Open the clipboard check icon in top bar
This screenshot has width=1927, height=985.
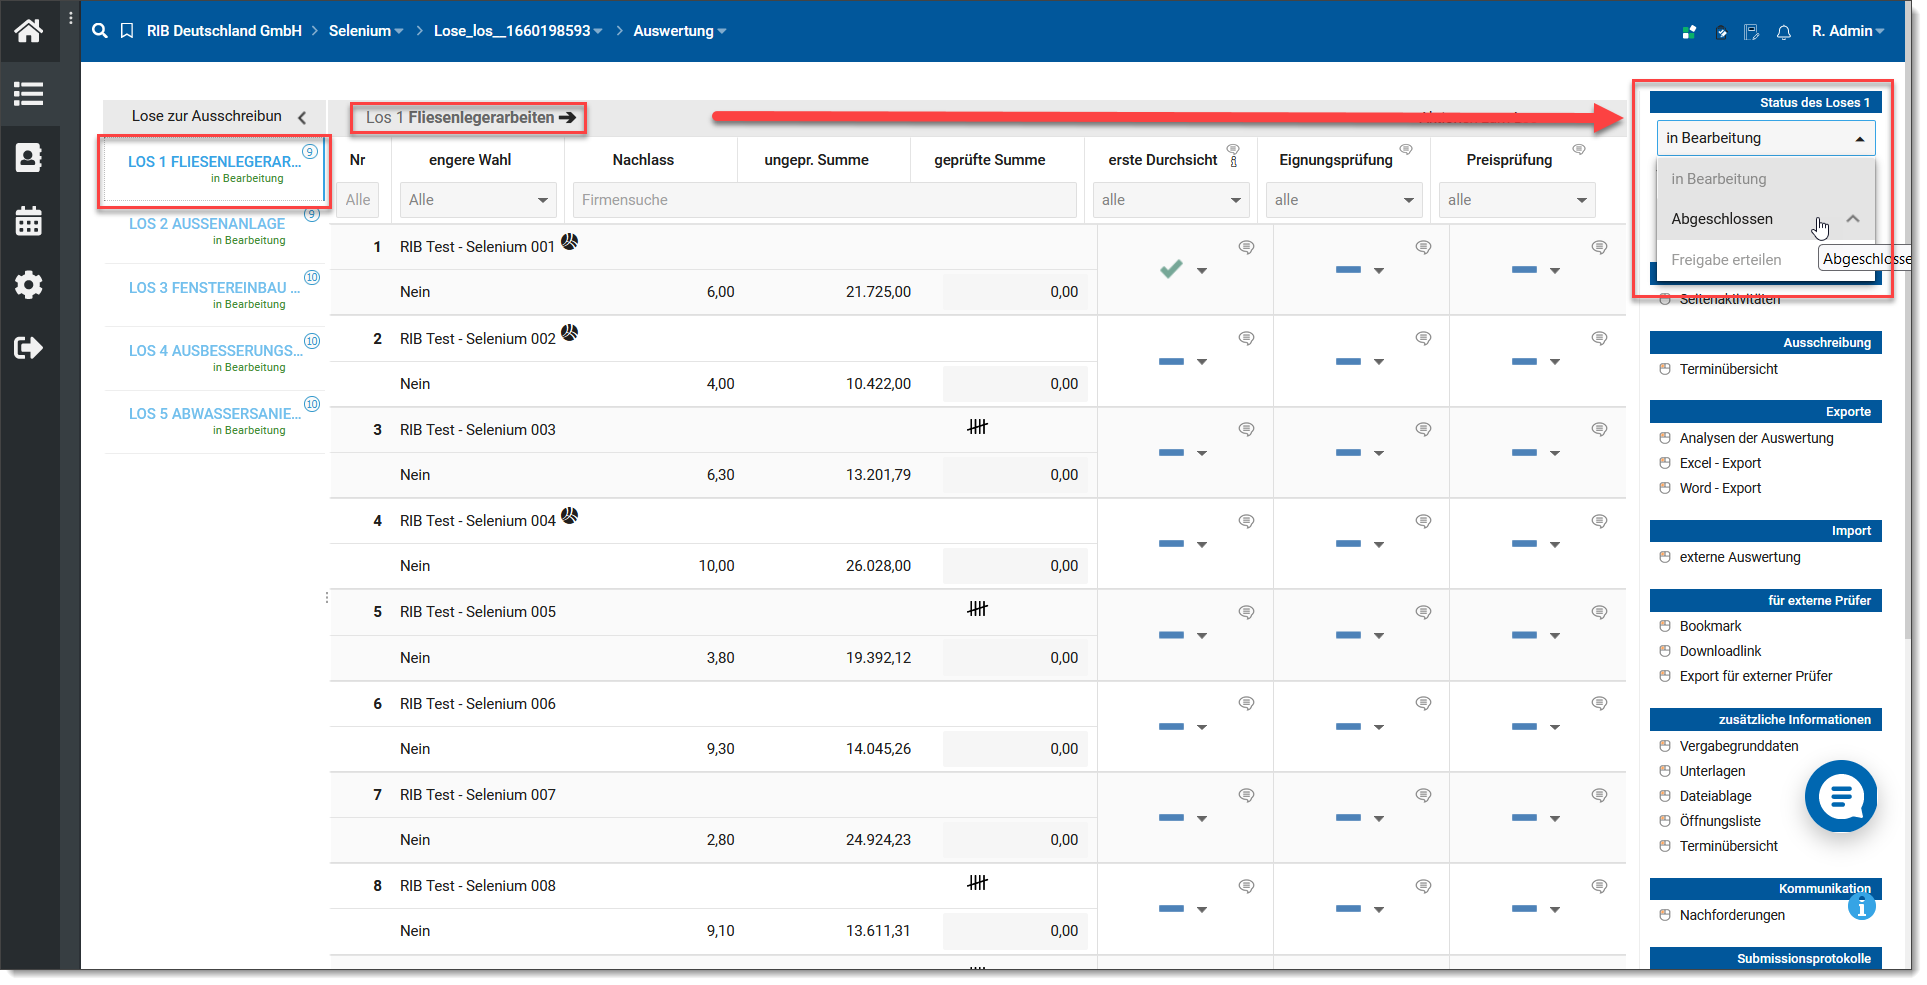(1721, 32)
